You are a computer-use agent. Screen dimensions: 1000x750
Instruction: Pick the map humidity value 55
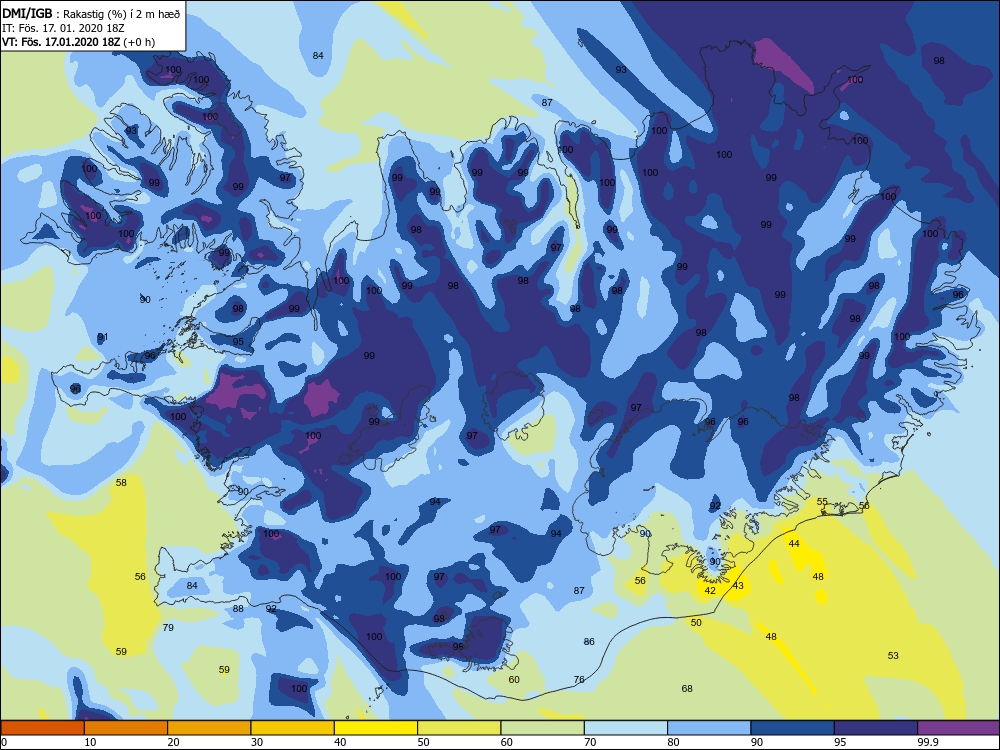822,502
